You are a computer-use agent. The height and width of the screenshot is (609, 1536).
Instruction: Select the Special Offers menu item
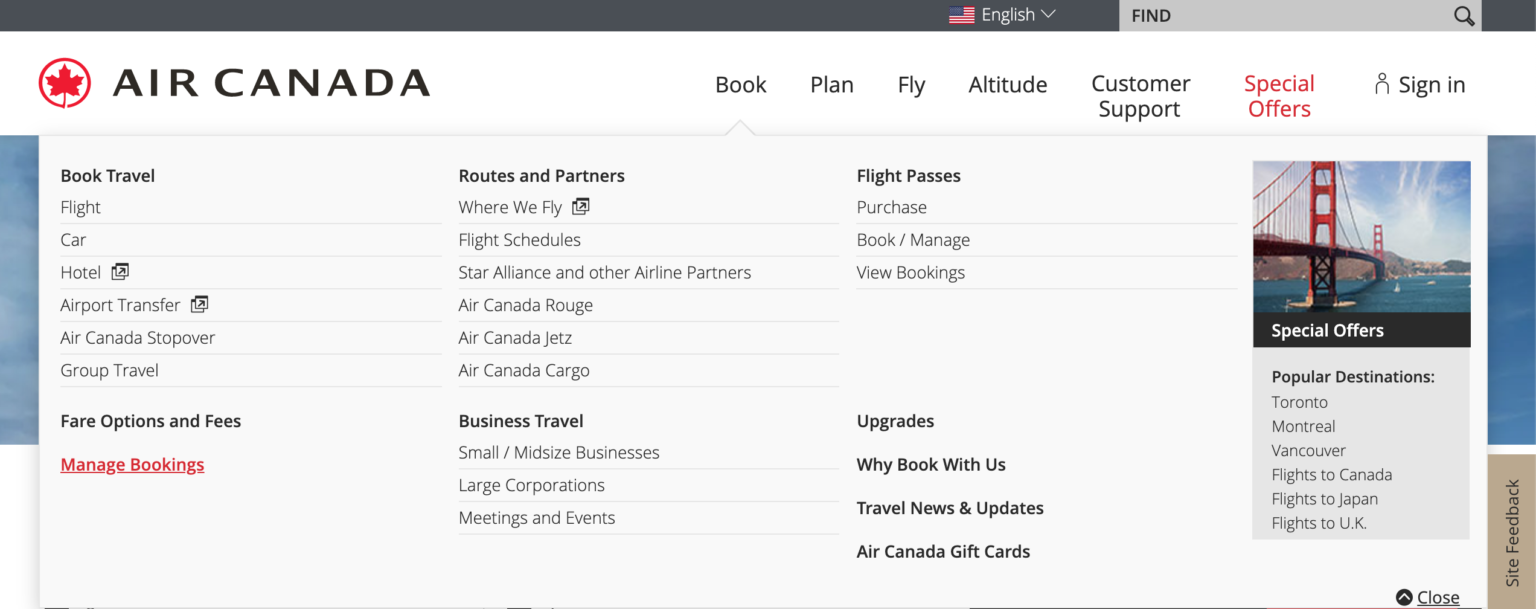tap(1279, 96)
